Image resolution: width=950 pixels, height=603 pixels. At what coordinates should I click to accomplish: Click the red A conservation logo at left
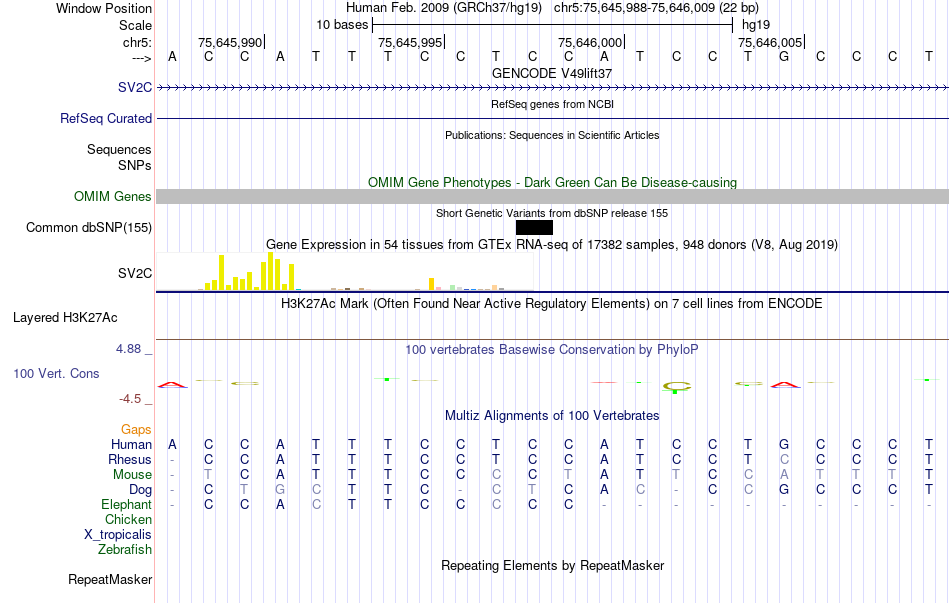(x=173, y=384)
